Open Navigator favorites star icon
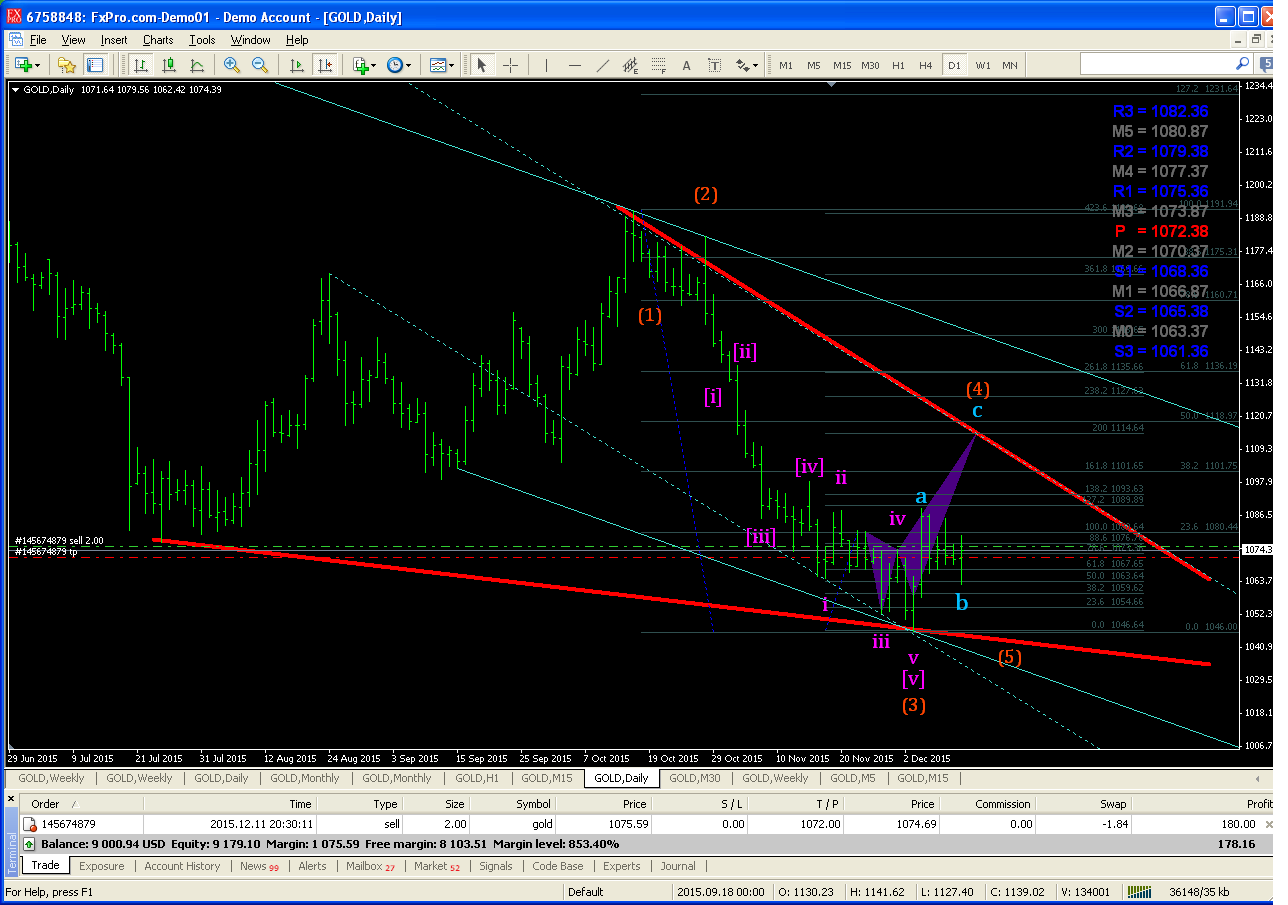Viewport: 1288px width, 905px height. click(66, 65)
